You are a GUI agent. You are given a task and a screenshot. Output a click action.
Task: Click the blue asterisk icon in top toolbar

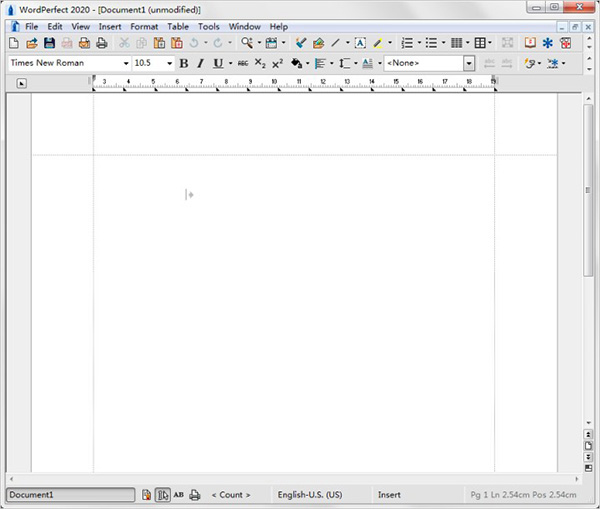(x=548, y=43)
